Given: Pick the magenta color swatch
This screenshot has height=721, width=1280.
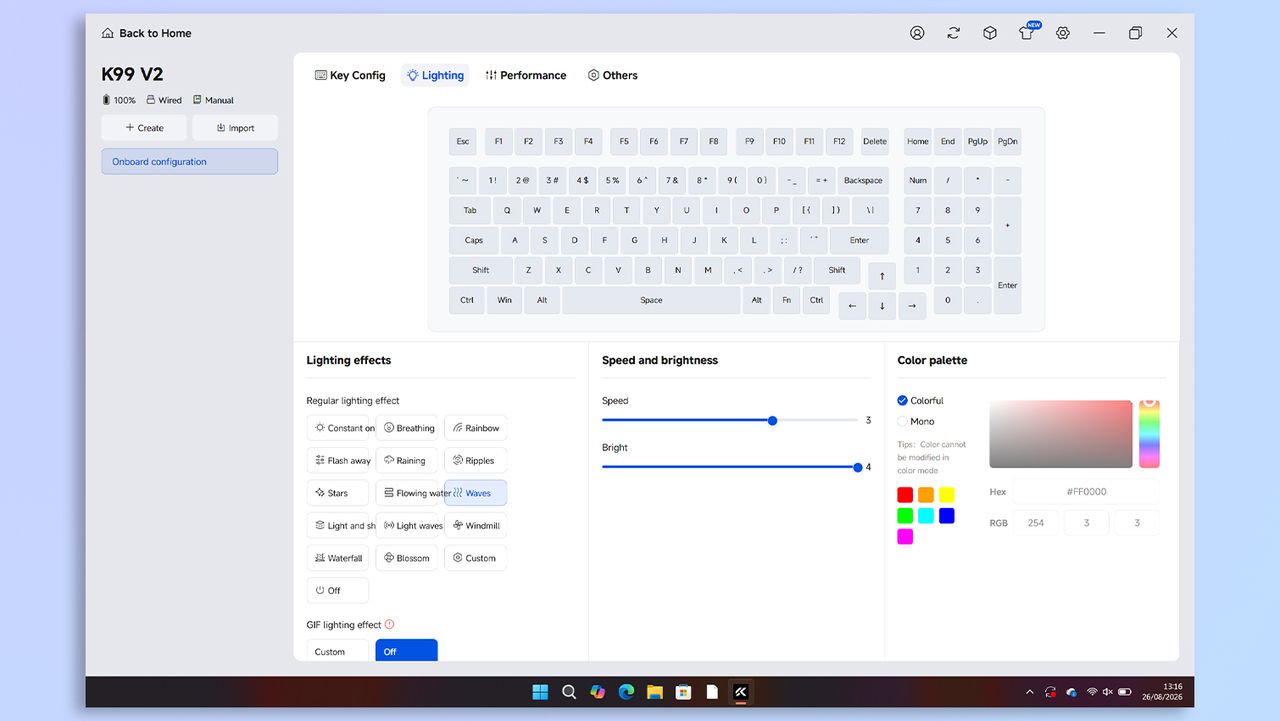Looking at the screenshot, I should 905,537.
